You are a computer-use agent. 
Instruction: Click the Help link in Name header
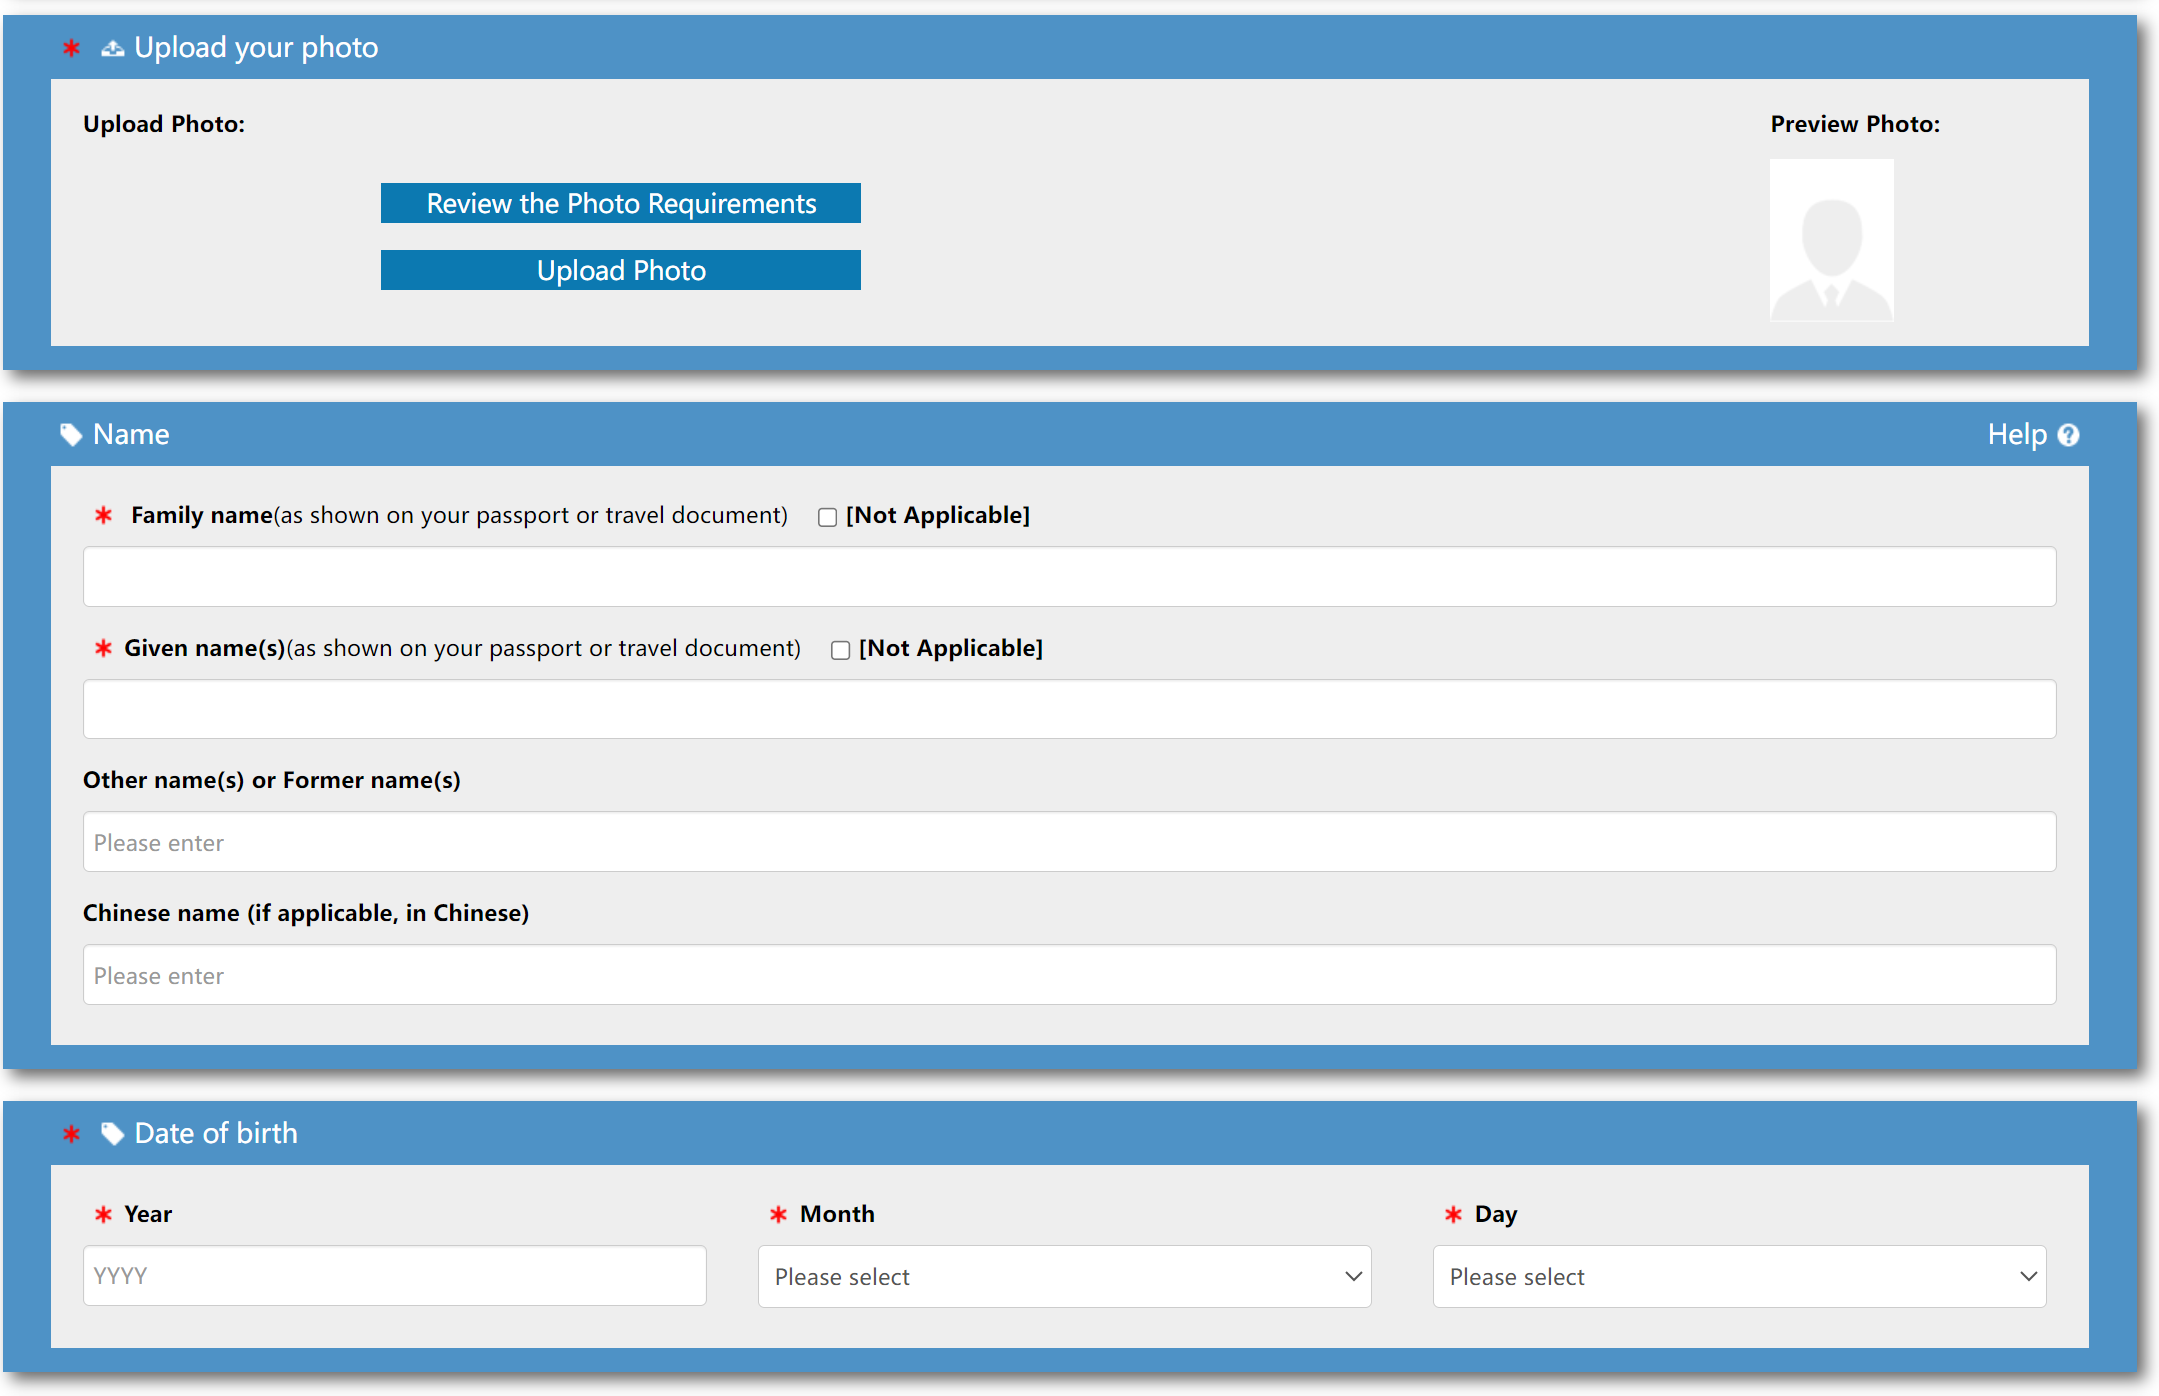click(x=2017, y=434)
